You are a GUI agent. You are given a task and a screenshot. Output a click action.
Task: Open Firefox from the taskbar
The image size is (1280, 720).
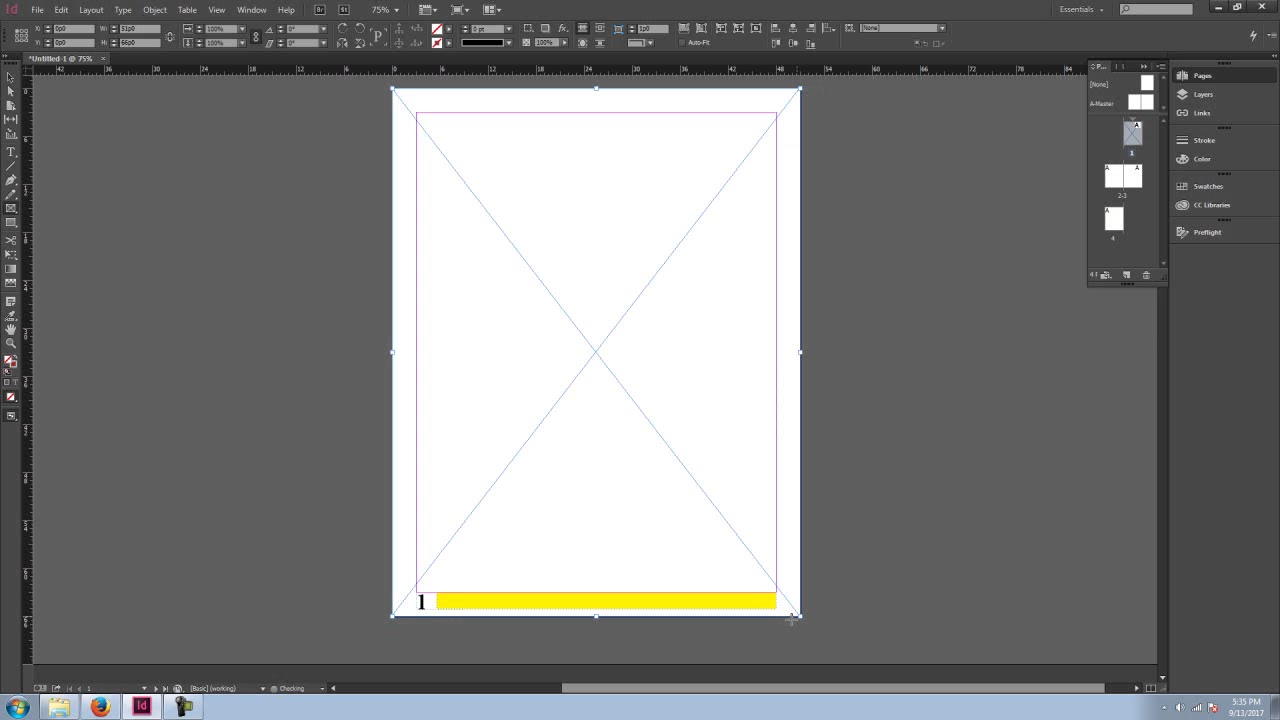100,707
